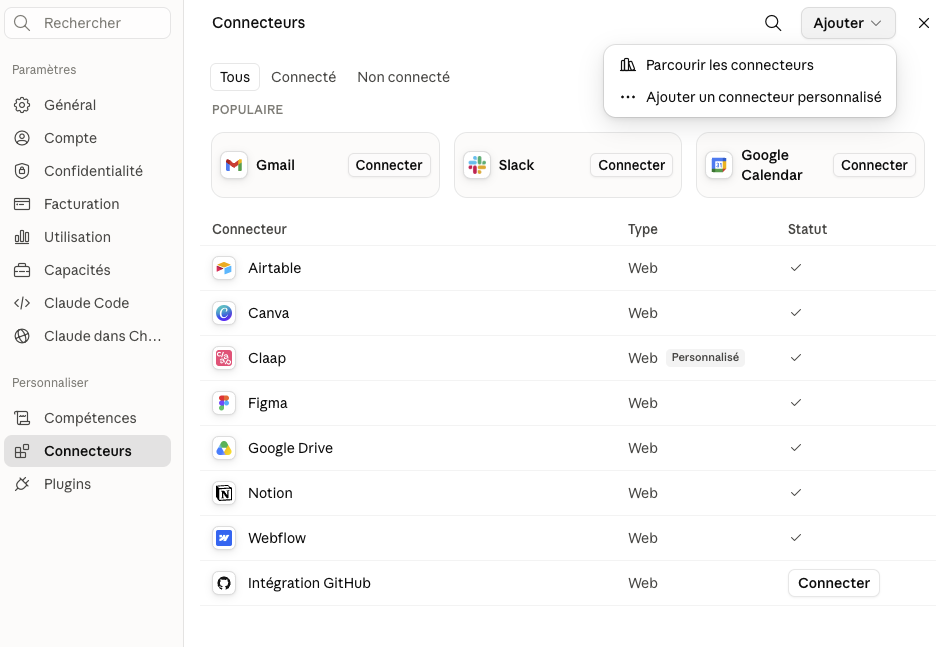Switch to the Connecté tab
The height and width of the screenshot is (647, 946).
click(x=303, y=77)
